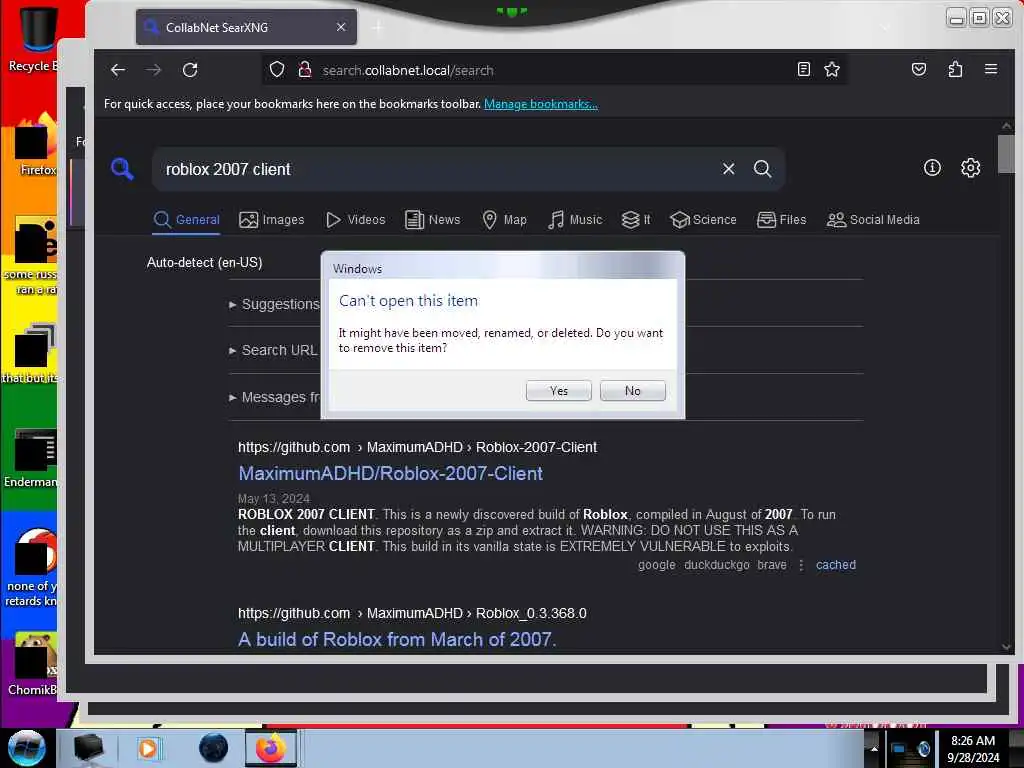This screenshot has width=1024, height=768.
Task: Switch to the Images search tab
Action: coord(272,220)
